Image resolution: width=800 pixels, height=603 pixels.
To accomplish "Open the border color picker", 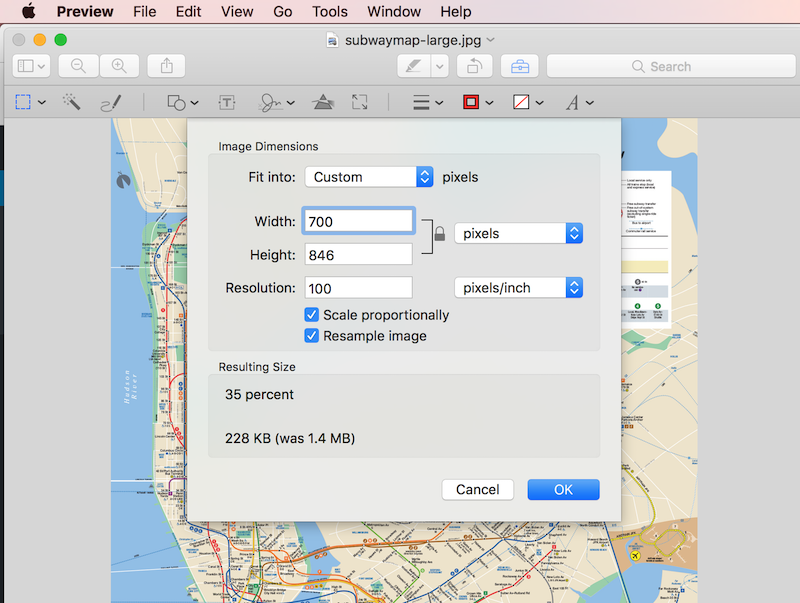I will click(x=470, y=102).
